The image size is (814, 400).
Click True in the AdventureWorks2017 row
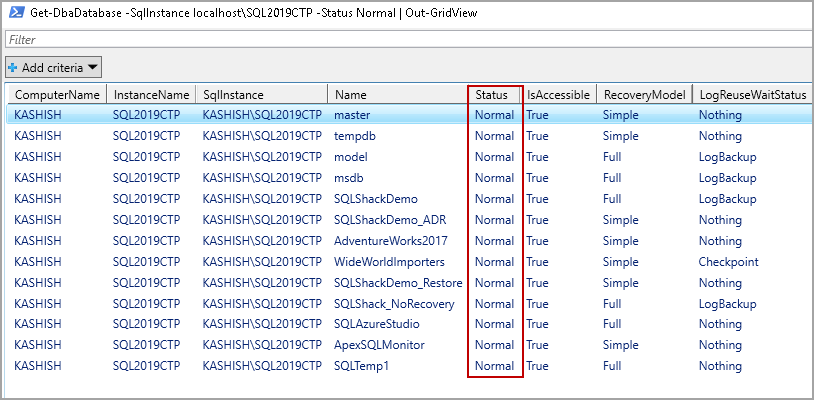tap(537, 241)
